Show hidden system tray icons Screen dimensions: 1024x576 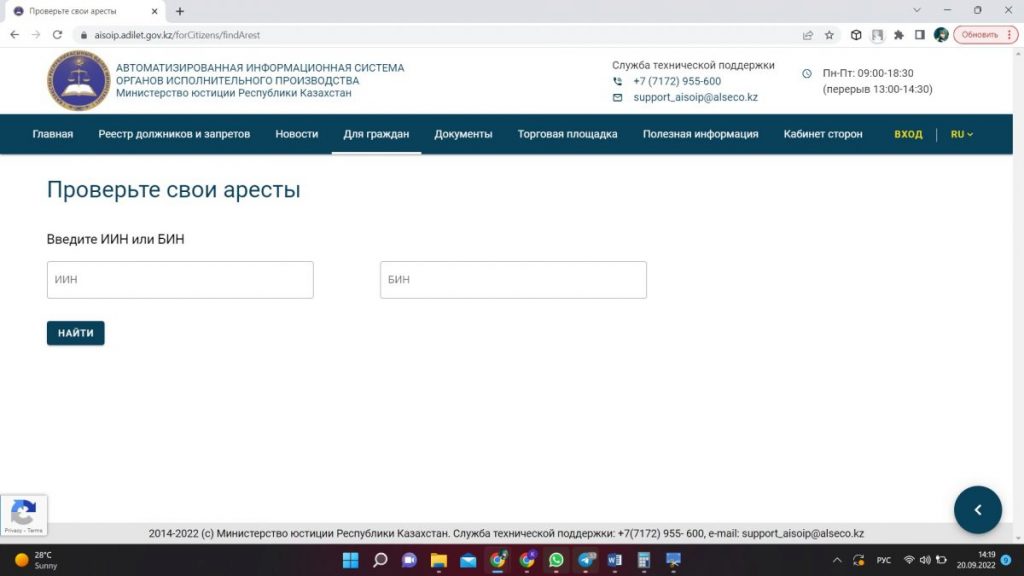point(837,560)
